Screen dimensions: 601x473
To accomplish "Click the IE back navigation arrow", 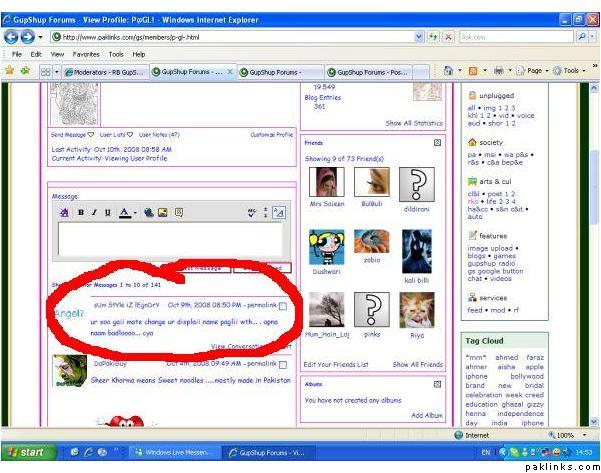I will point(12,36).
